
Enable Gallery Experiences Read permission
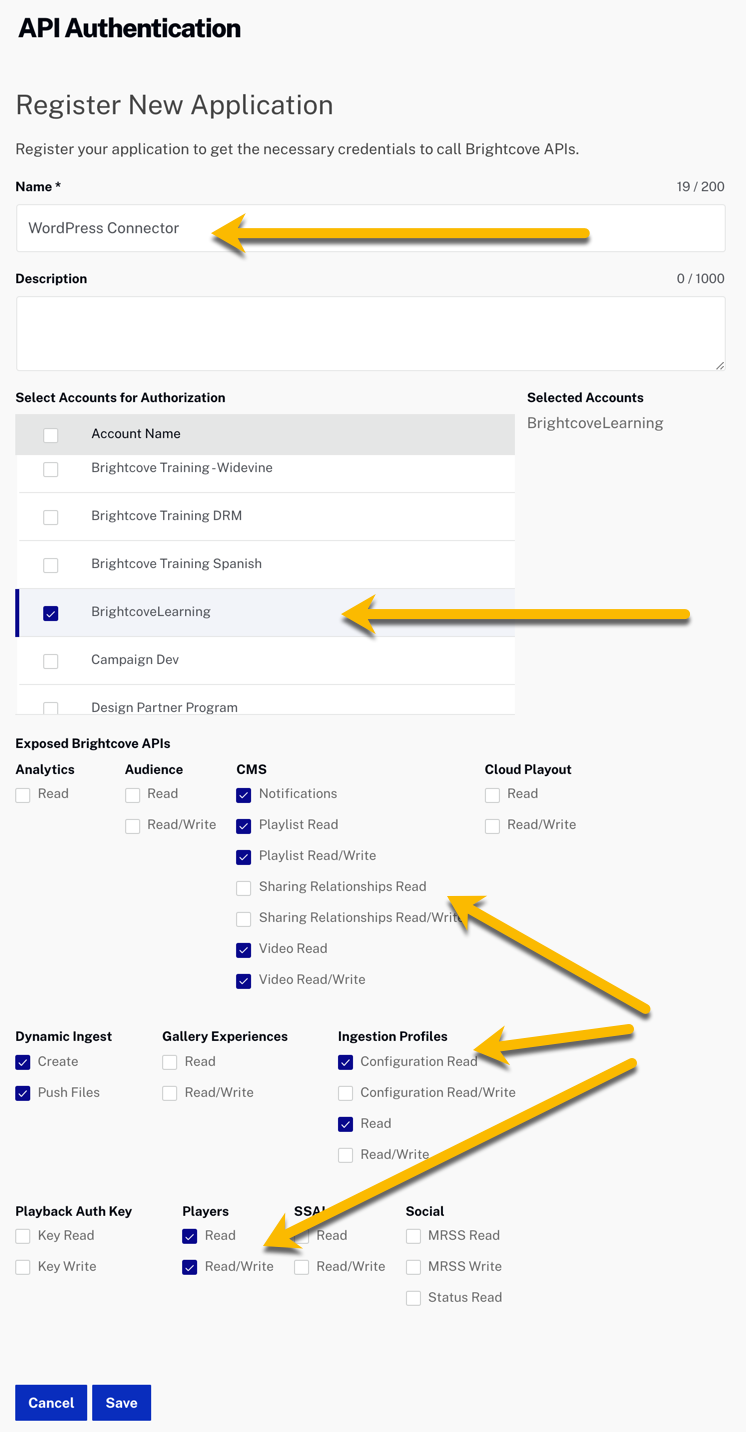pos(169,1062)
